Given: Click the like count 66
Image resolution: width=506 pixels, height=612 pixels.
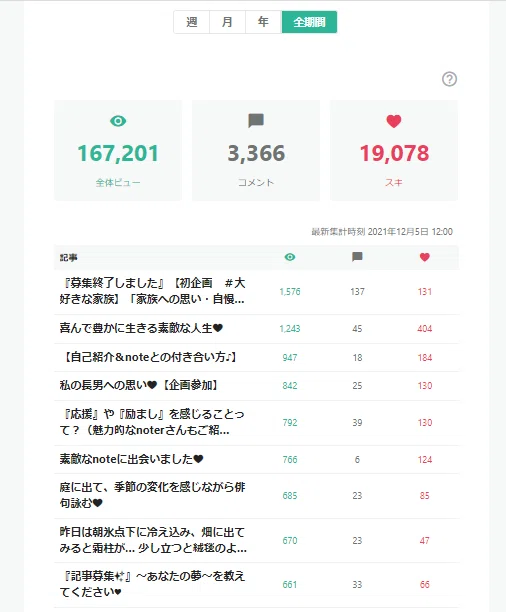Looking at the screenshot, I should point(425,585).
